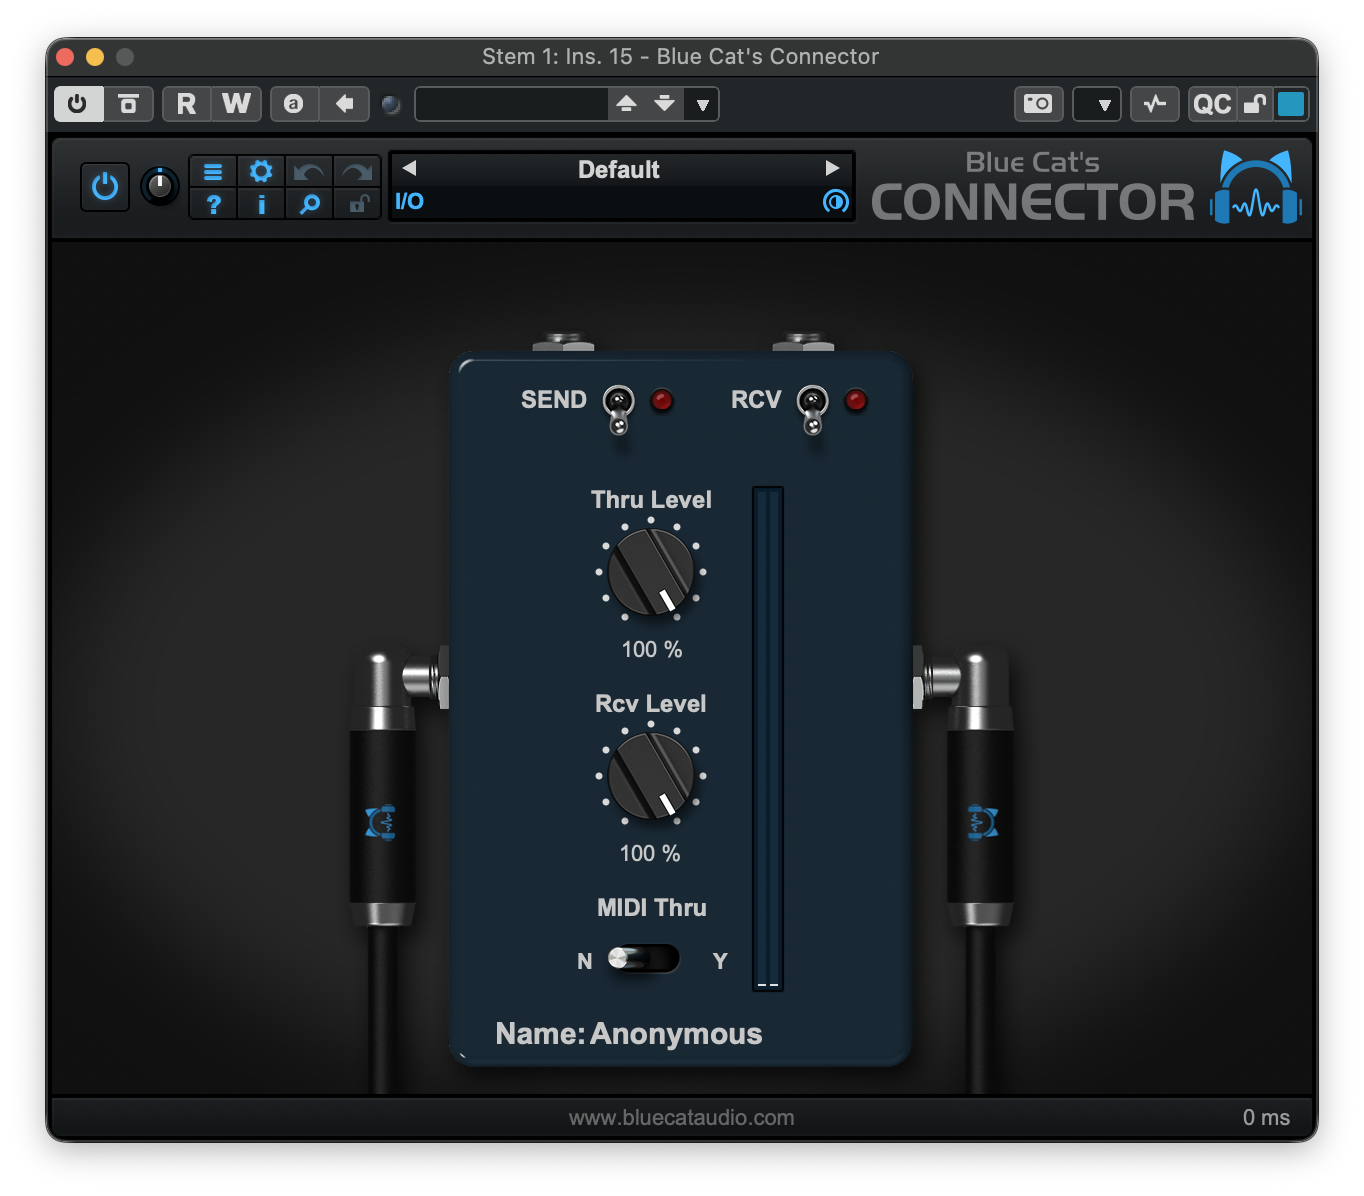Close the Connector plugin window
The width and height of the screenshot is (1364, 1196).
[65, 57]
